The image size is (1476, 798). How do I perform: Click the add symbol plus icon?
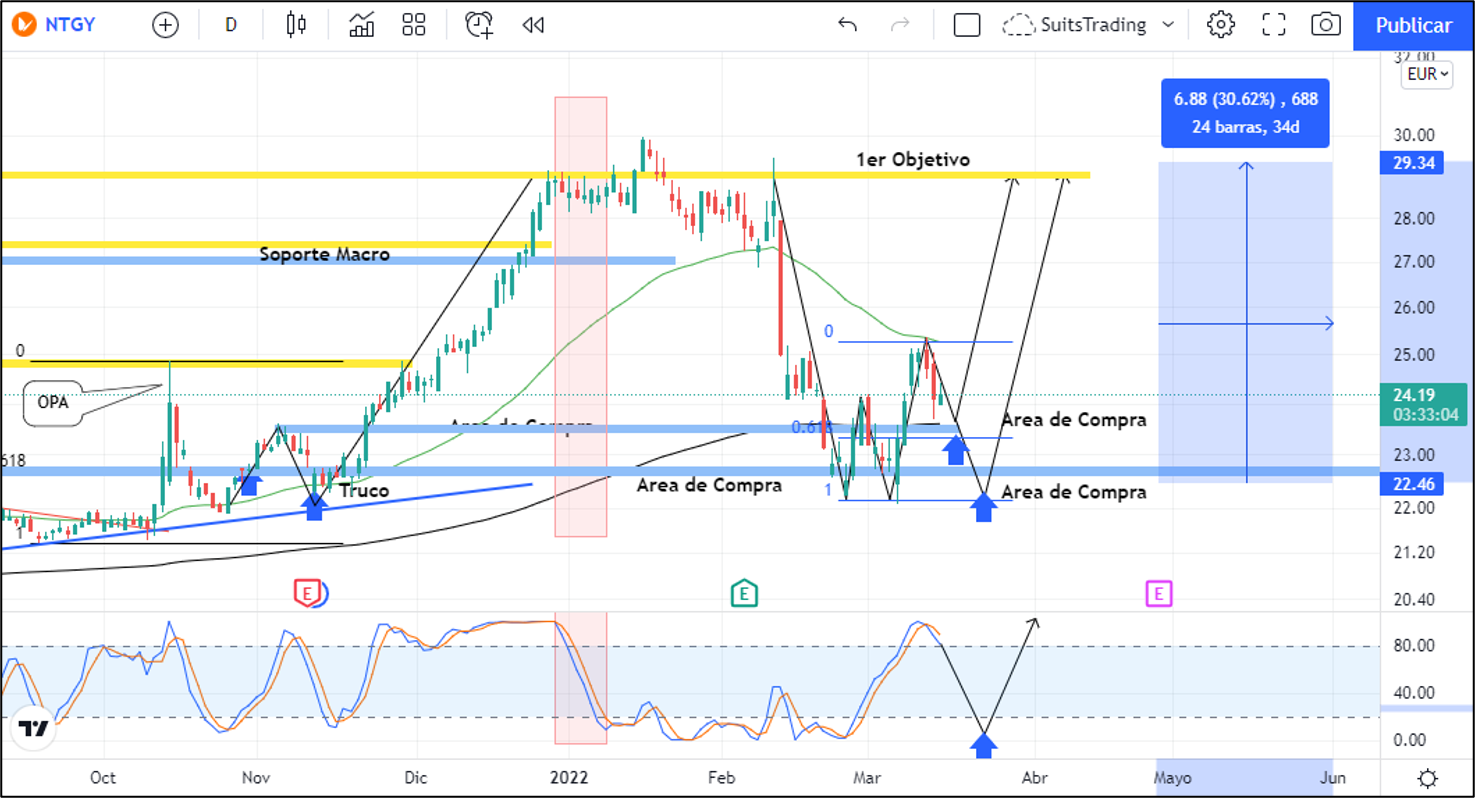pyautogui.click(x=165, y=25)
